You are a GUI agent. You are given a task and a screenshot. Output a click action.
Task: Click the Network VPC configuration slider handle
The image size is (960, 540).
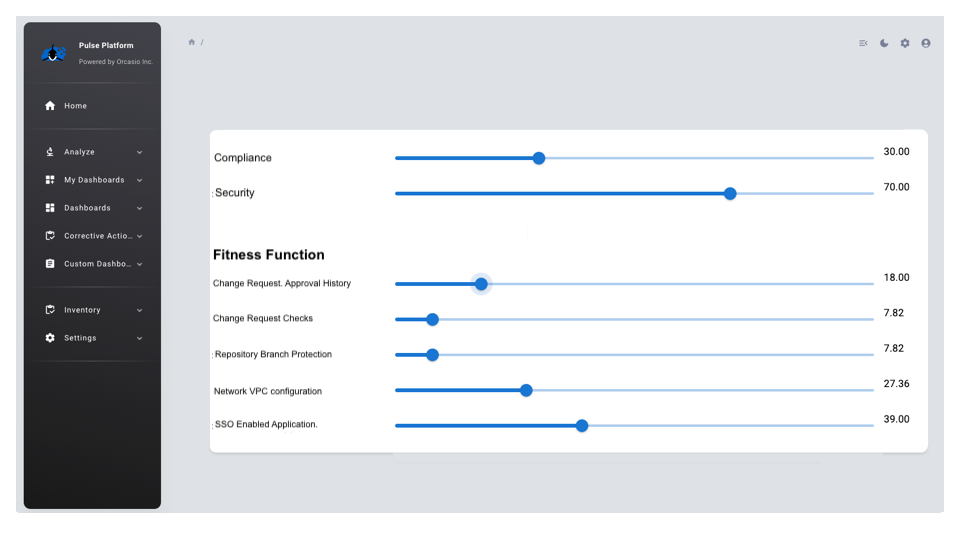pos(526,390)
